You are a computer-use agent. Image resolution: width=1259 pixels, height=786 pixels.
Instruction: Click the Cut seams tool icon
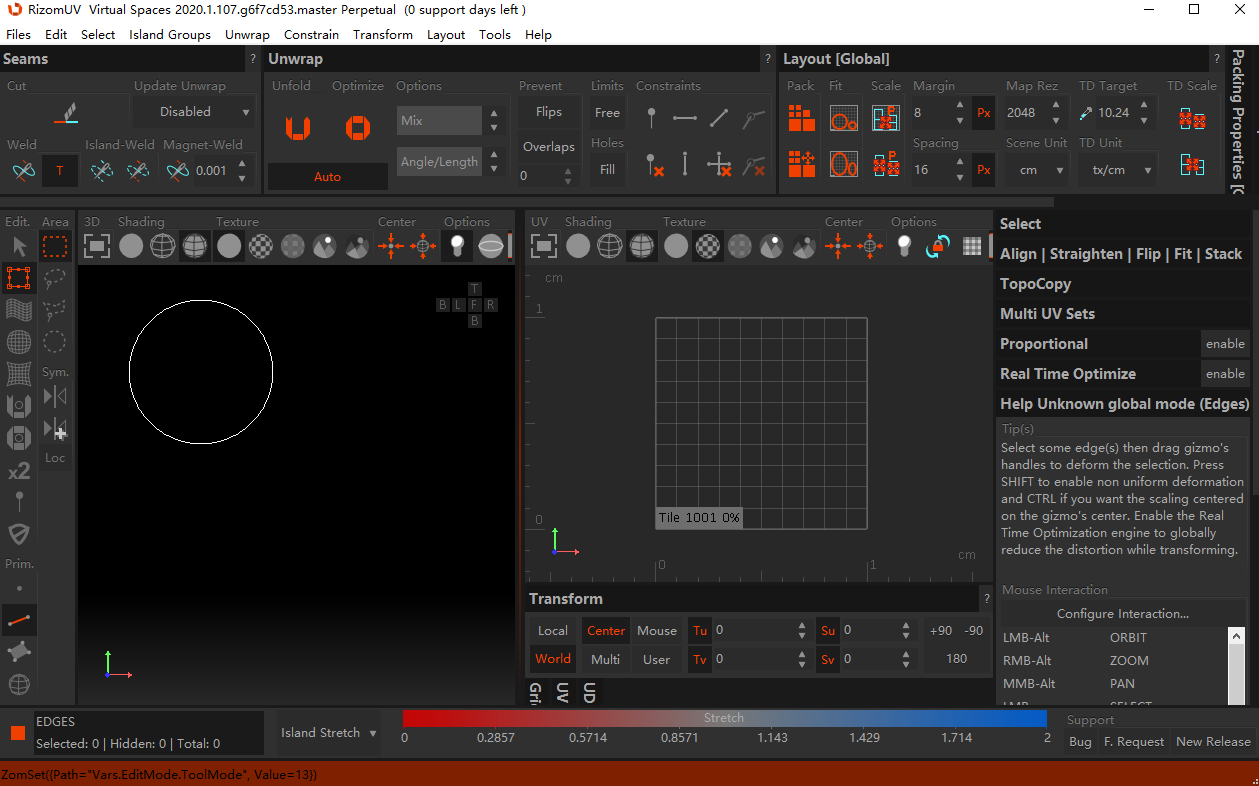[x=66, y=113]
